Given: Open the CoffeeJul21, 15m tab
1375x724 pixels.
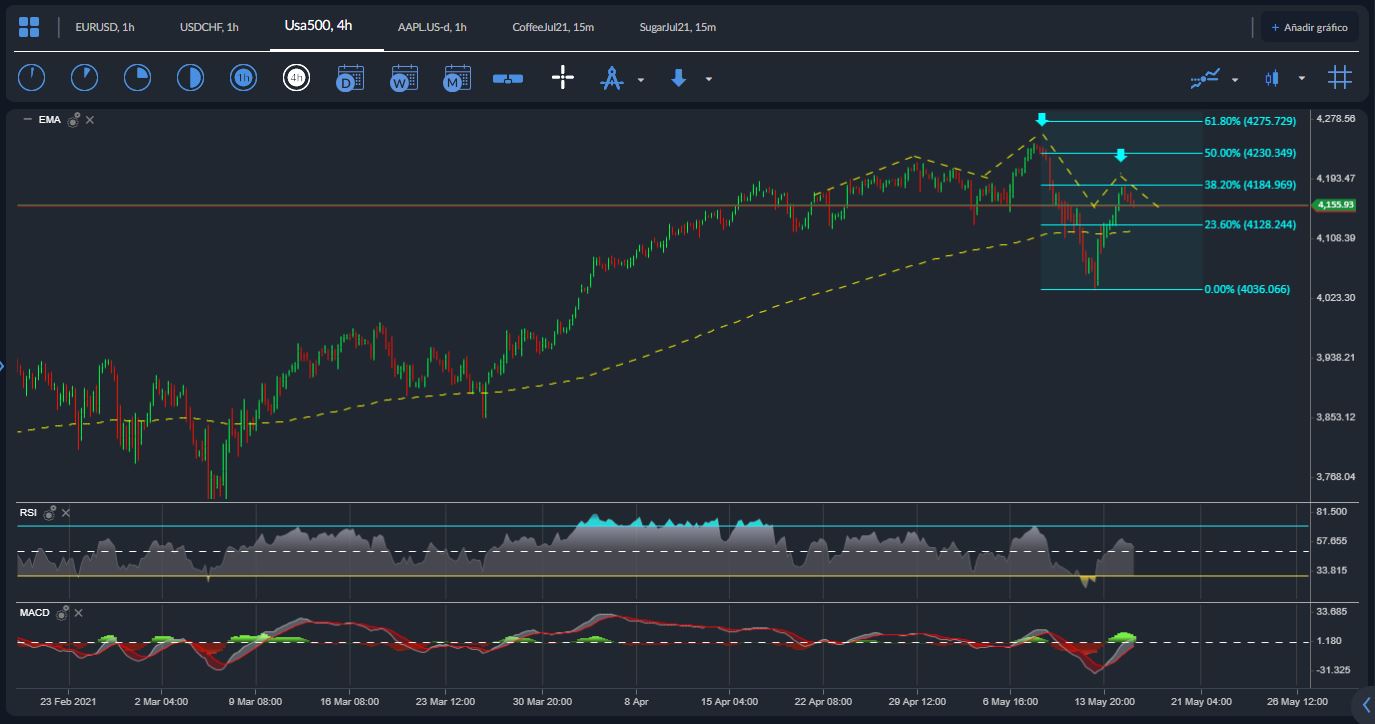Looking at the screenshot, I should pos(553,27).
